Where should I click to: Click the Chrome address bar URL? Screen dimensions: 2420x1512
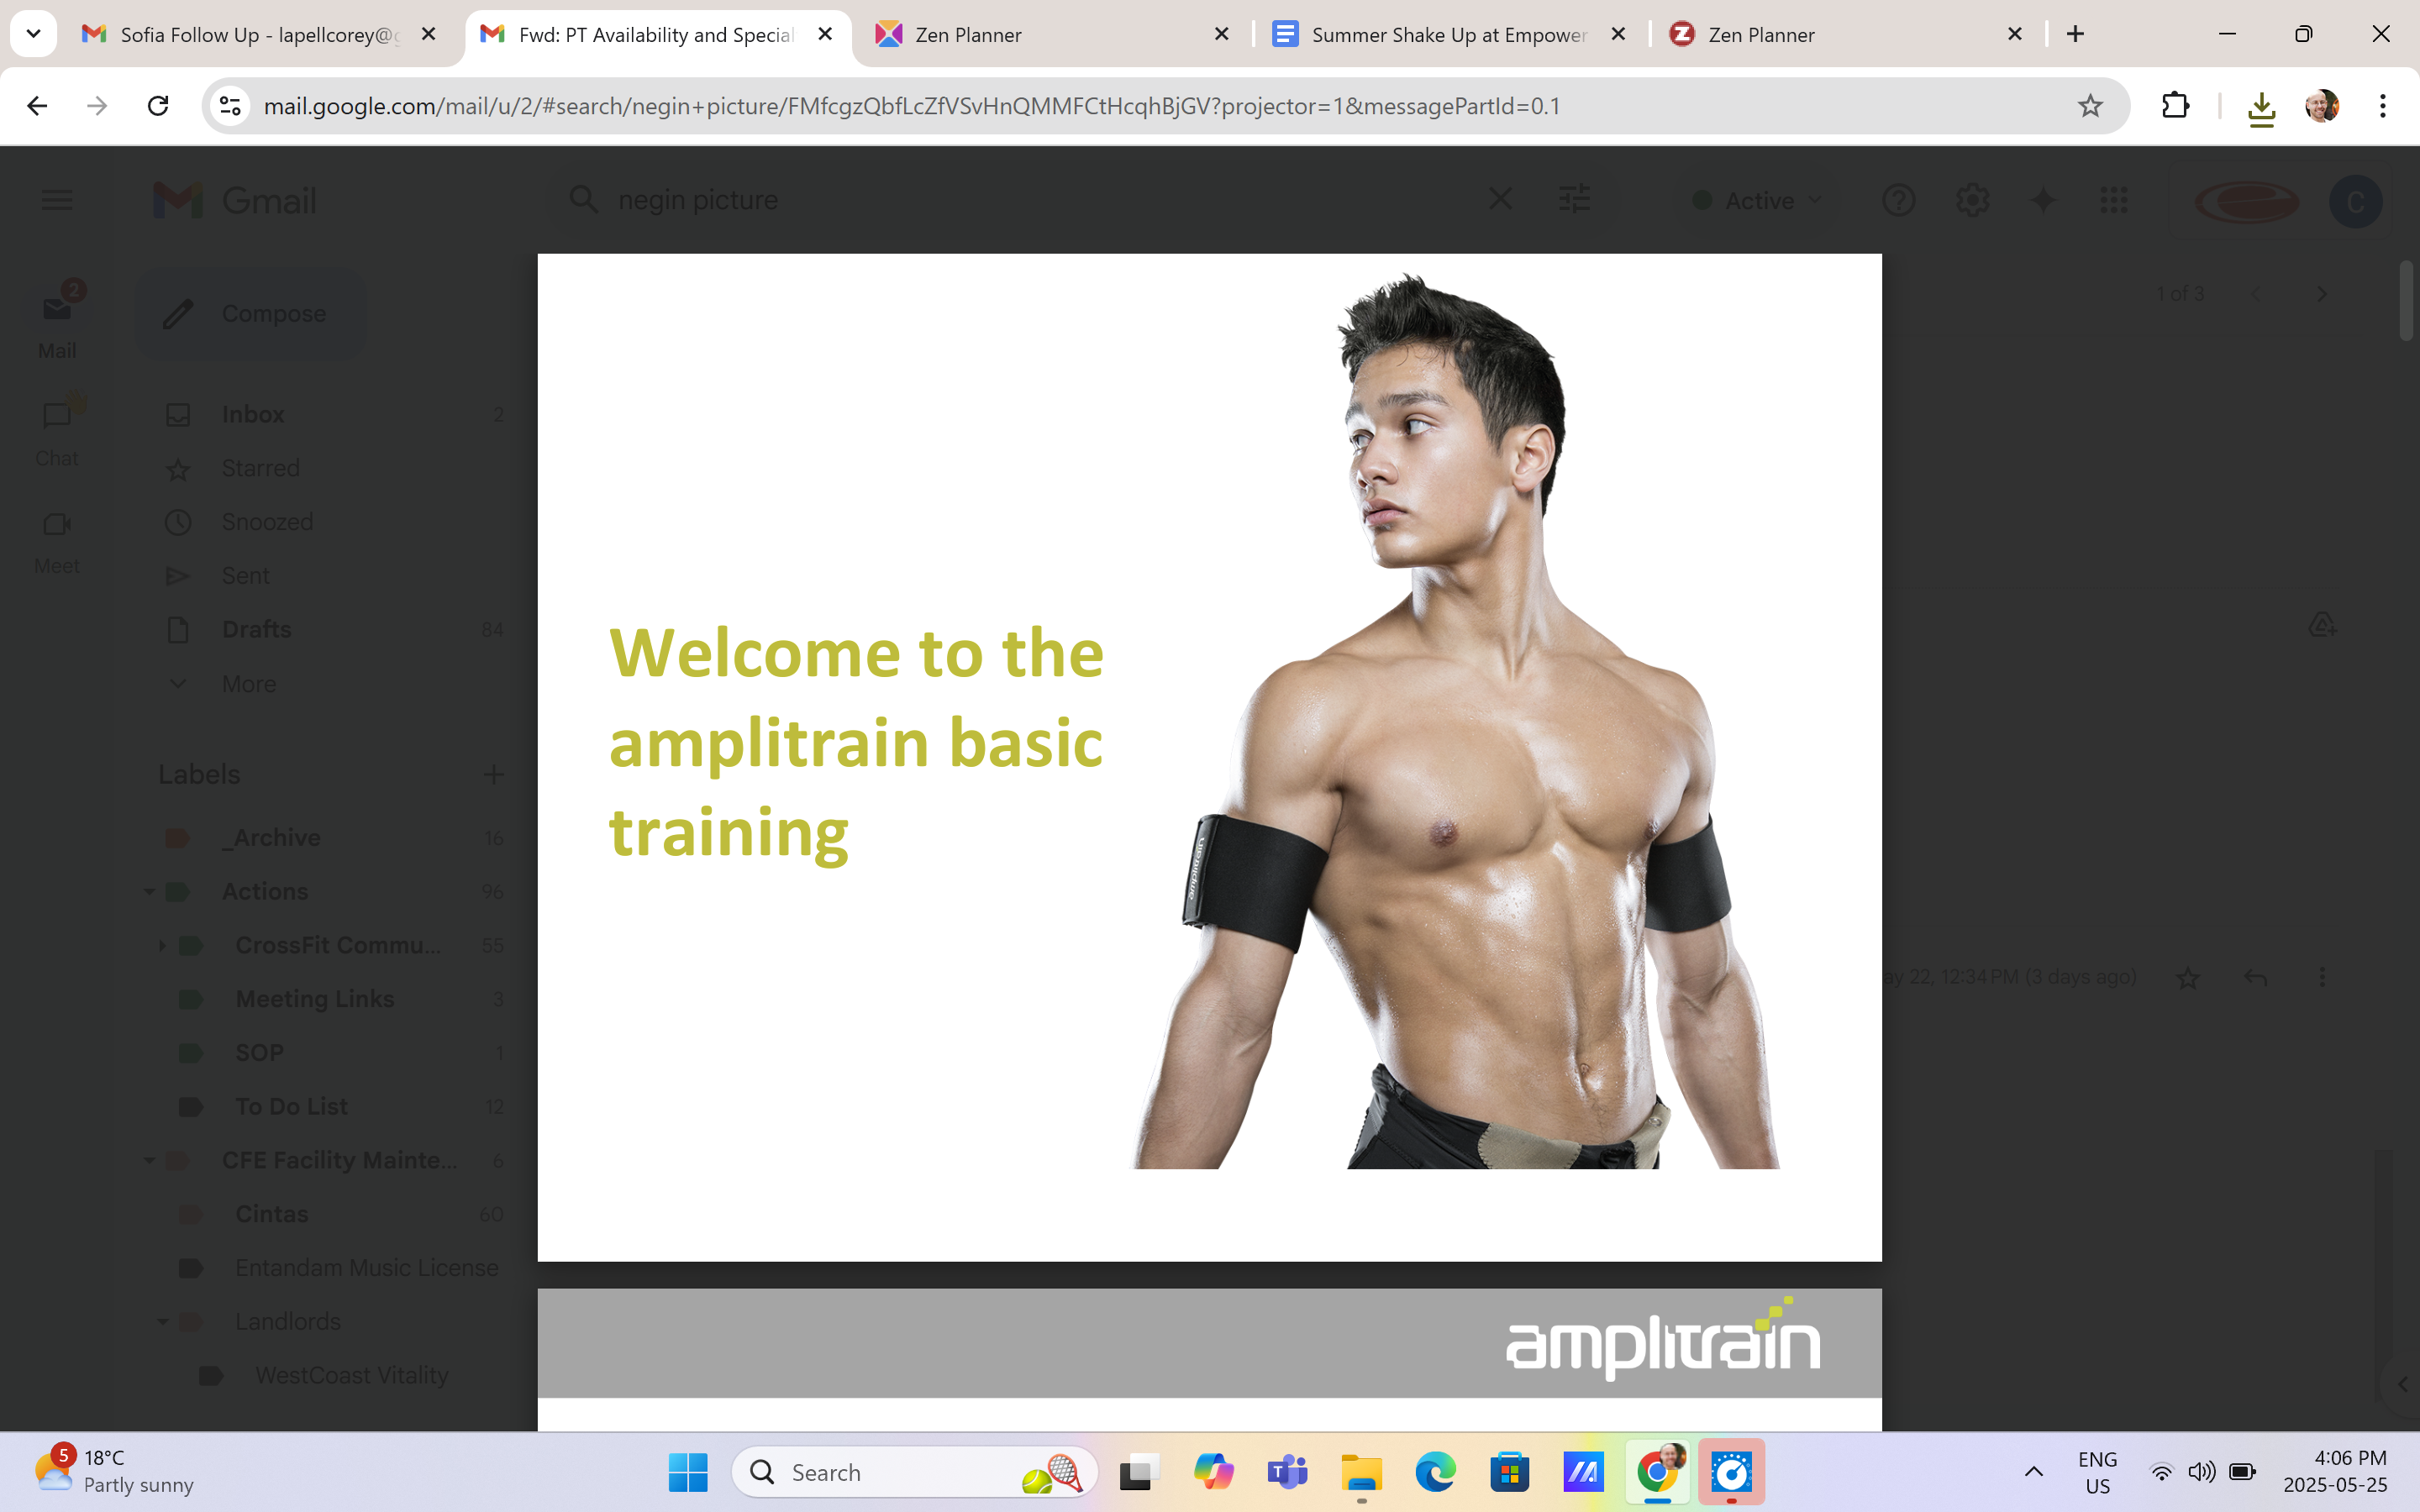(x=911, y=106)
